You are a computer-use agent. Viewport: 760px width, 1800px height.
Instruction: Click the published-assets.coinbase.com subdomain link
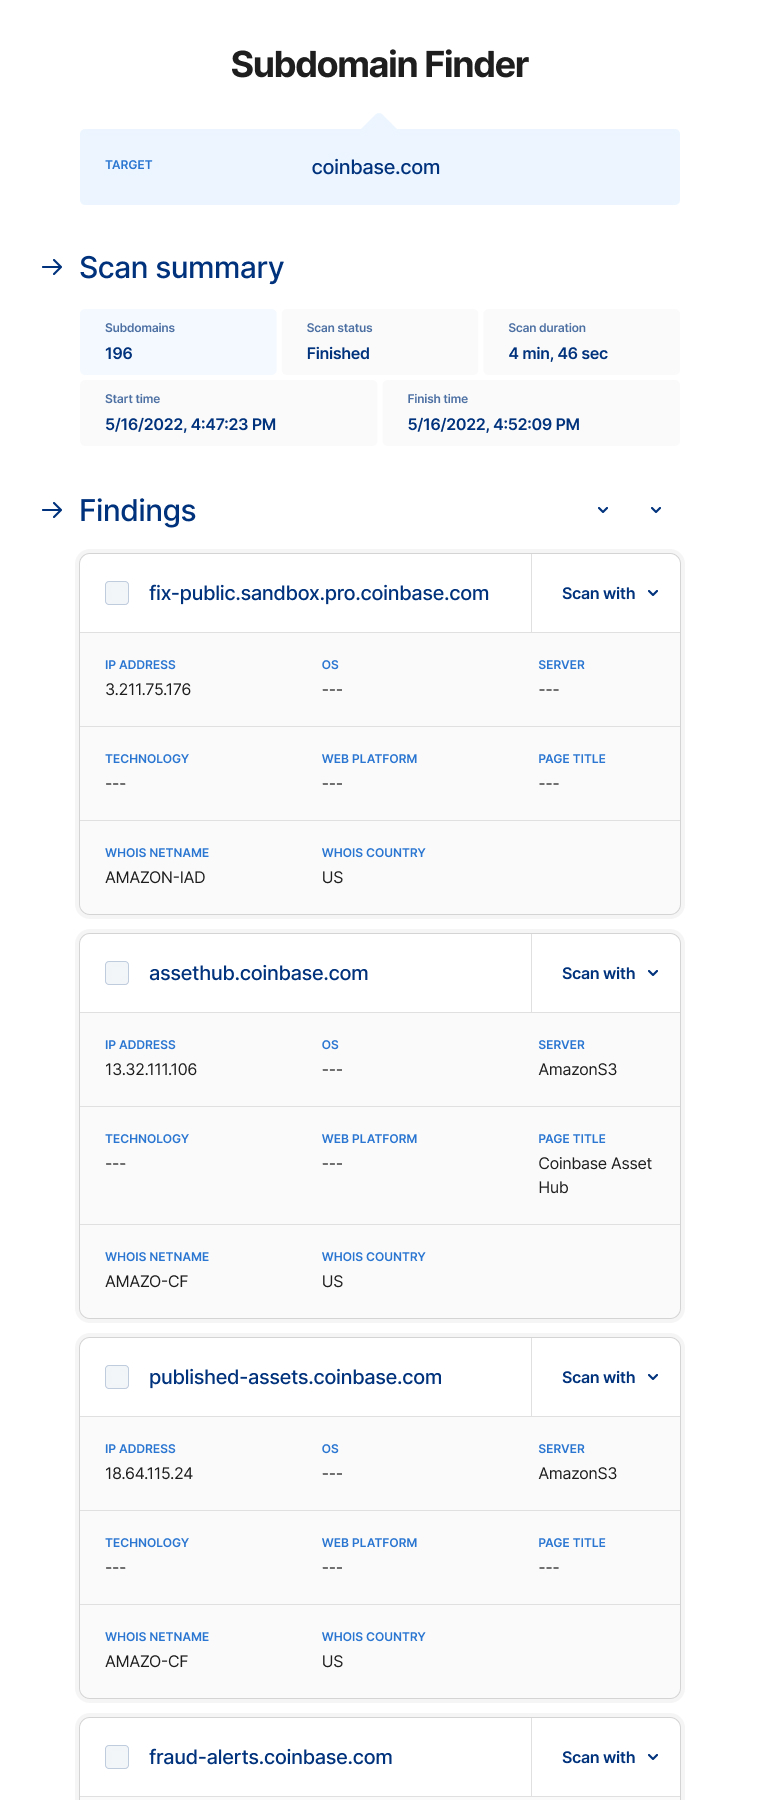point(295,1376)
